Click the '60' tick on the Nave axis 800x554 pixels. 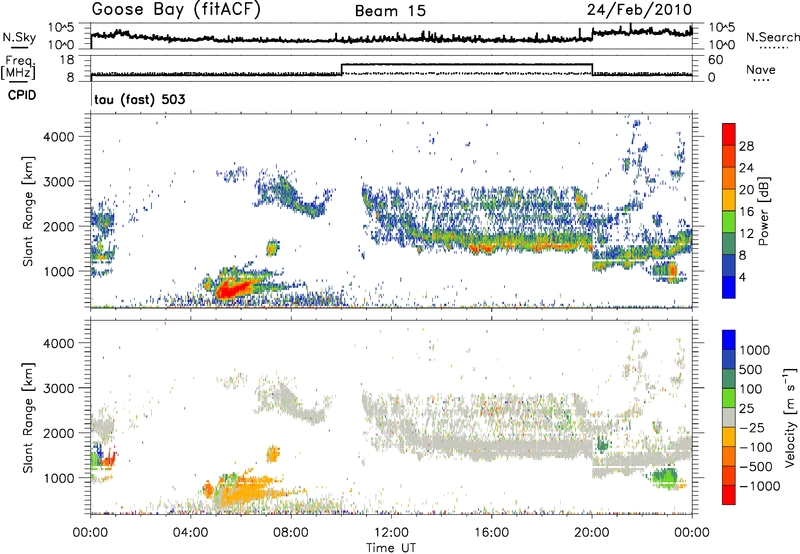[x=715, y=60]
